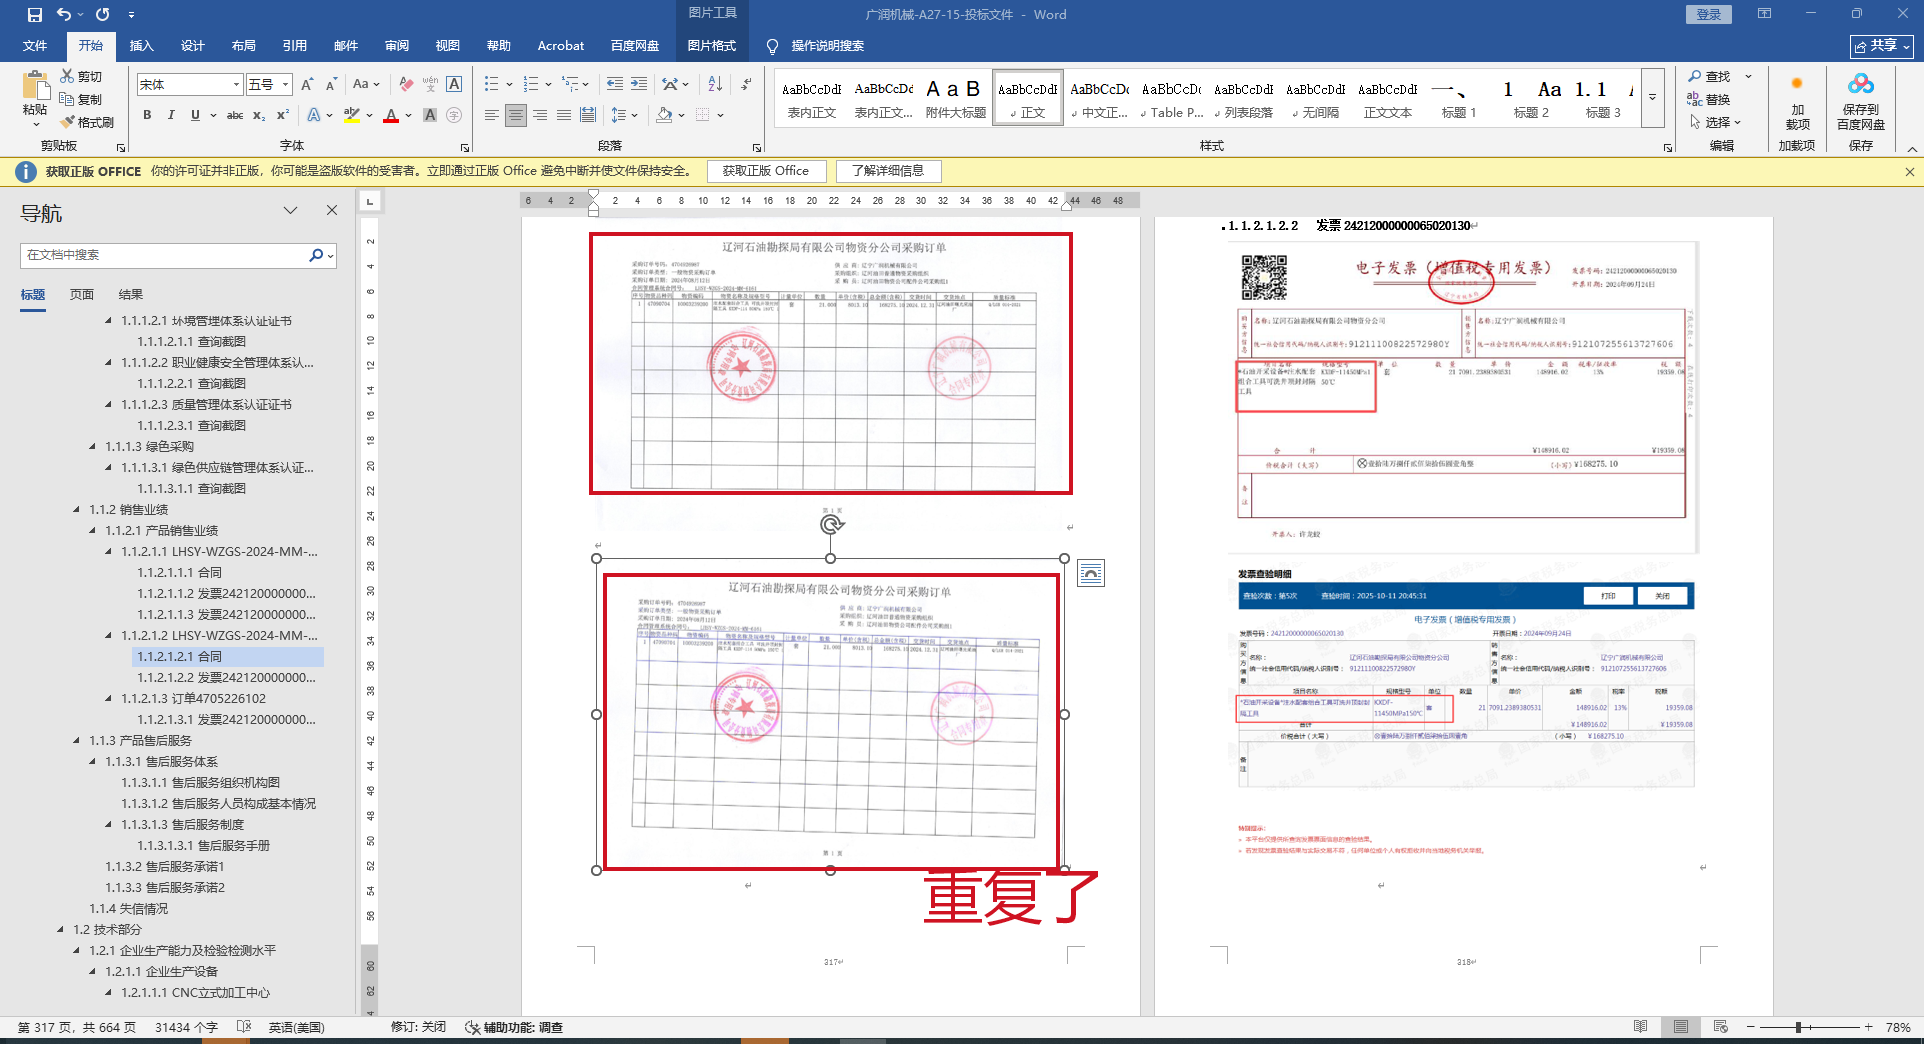Viewport: 1924px width, 1044px height.
Task: Open the 图片格式 Picture Format tab
Action: tap(711, 46)
